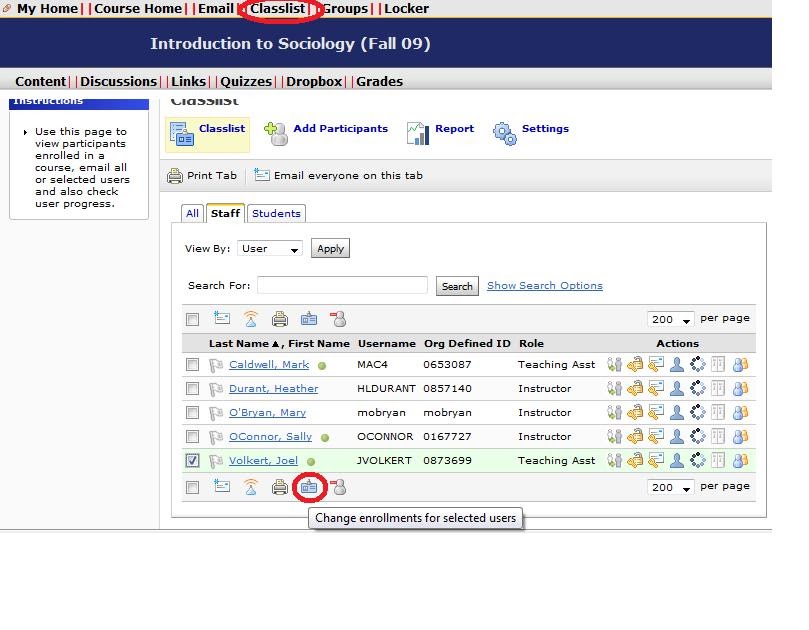This screenshot has height=630, width=809.
Task: Switch to the All tab
Action: tap(192, 214)
